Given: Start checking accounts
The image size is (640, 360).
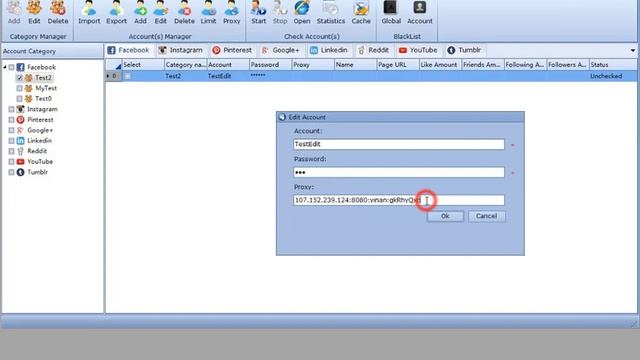Looking at the screenshot, I should pyautogui.click(x=259, y=12).
